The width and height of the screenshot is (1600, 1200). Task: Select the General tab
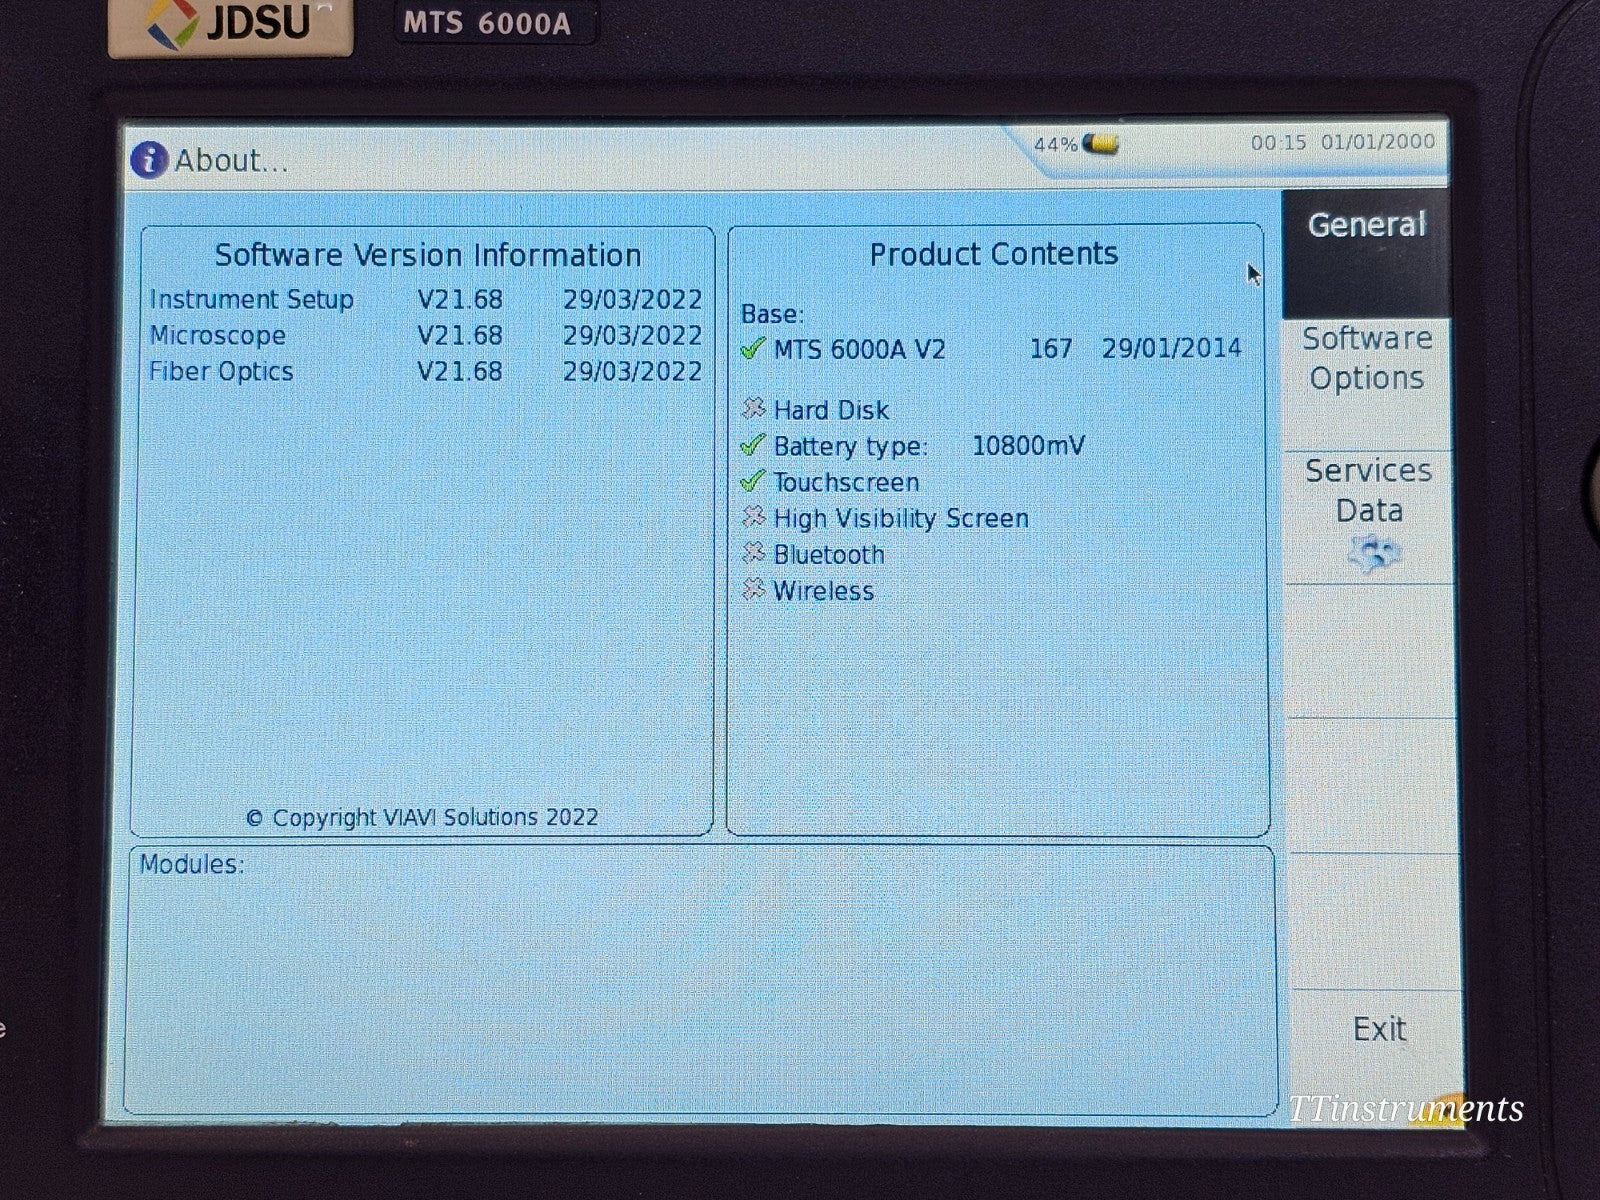pyautogui.click(x=1366, y=254)
